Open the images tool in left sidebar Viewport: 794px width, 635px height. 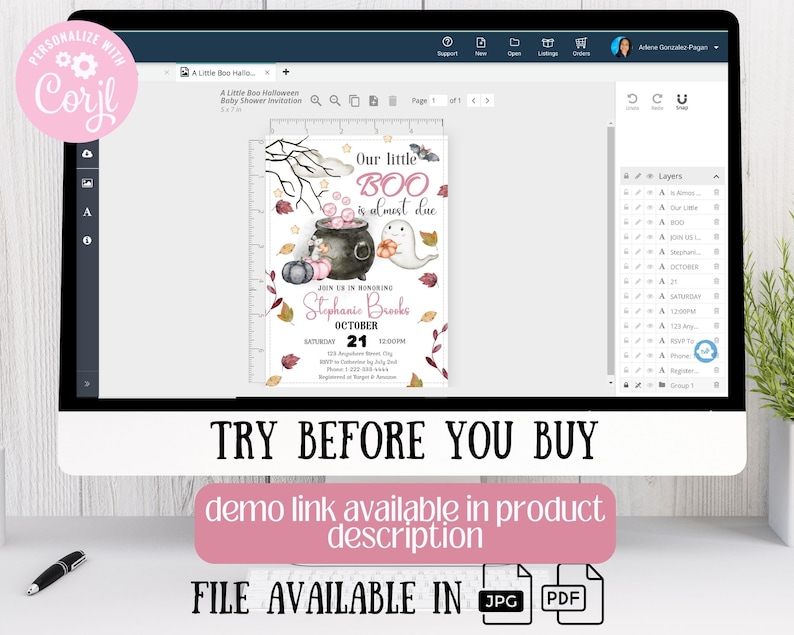click(87, 183)
